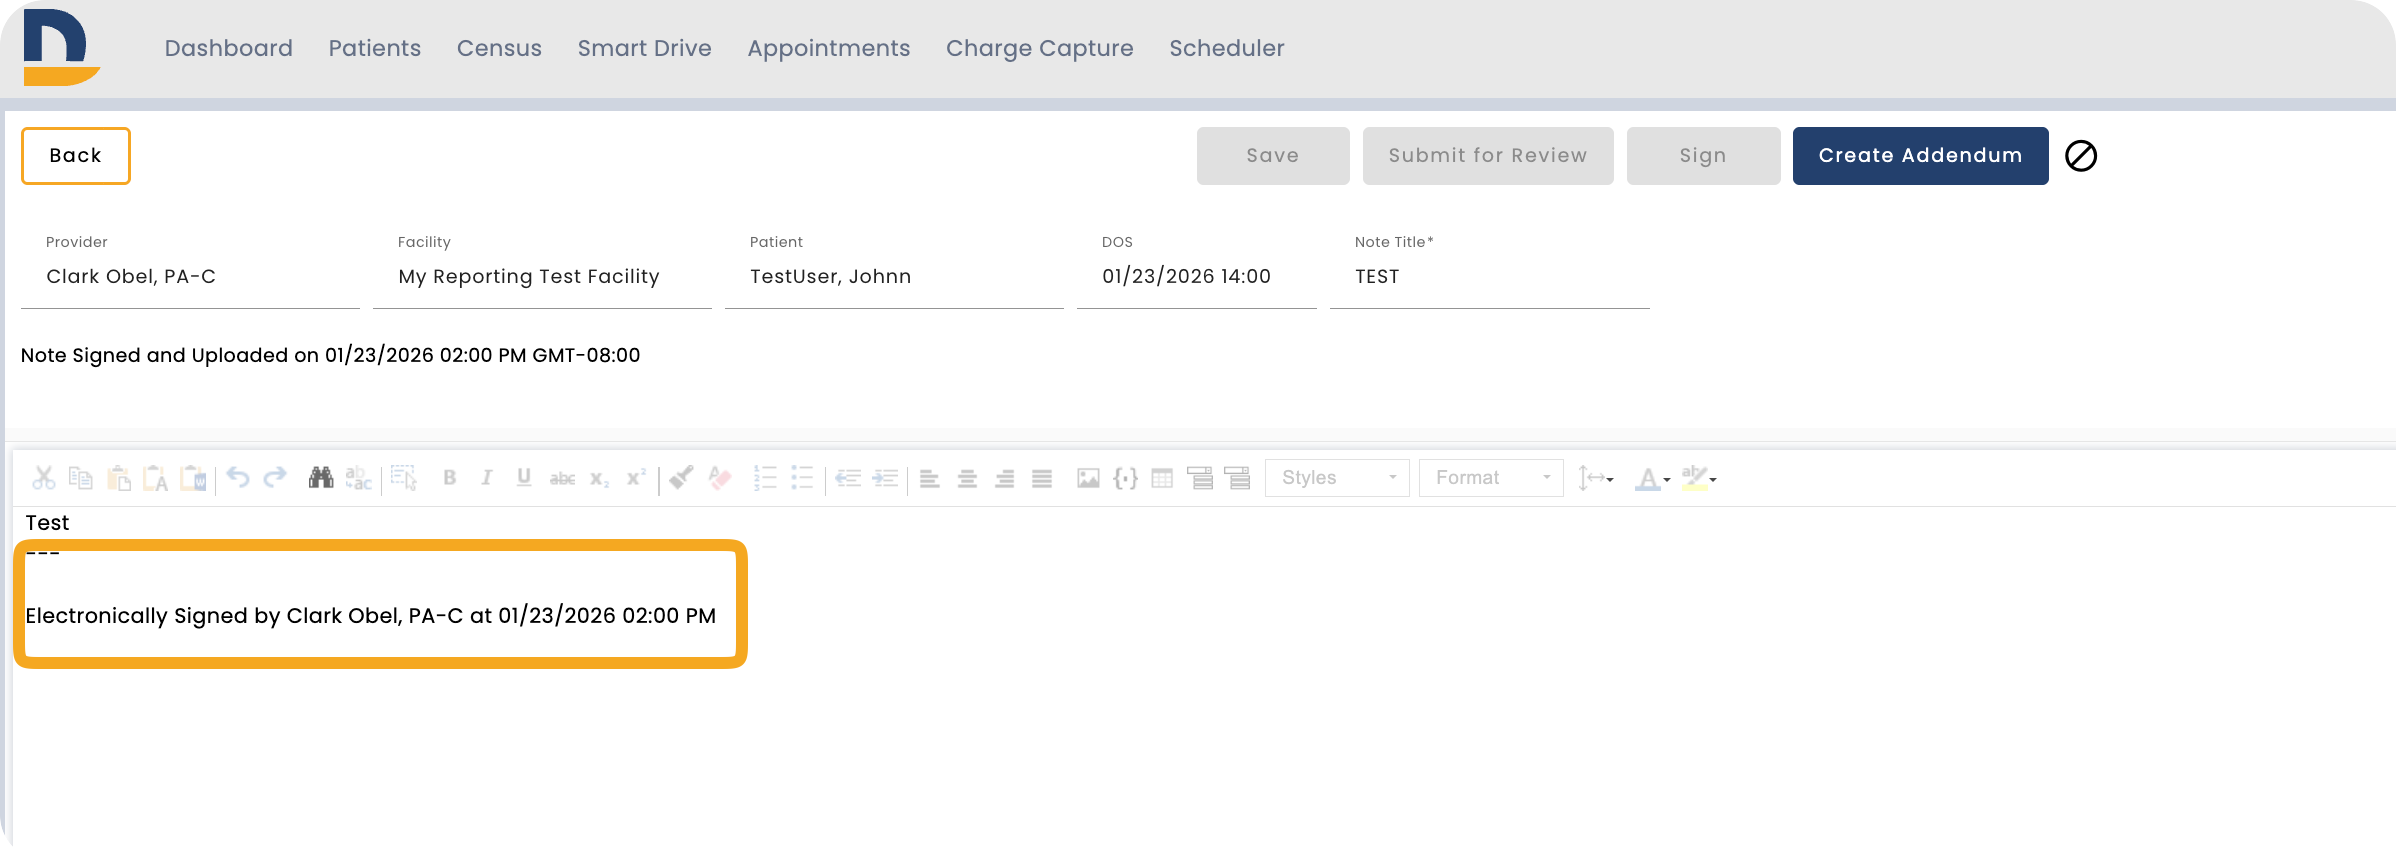Viewport: 2396px width, 860px height.
Task: Decrease the text indent
Action: tap(848, 478)
